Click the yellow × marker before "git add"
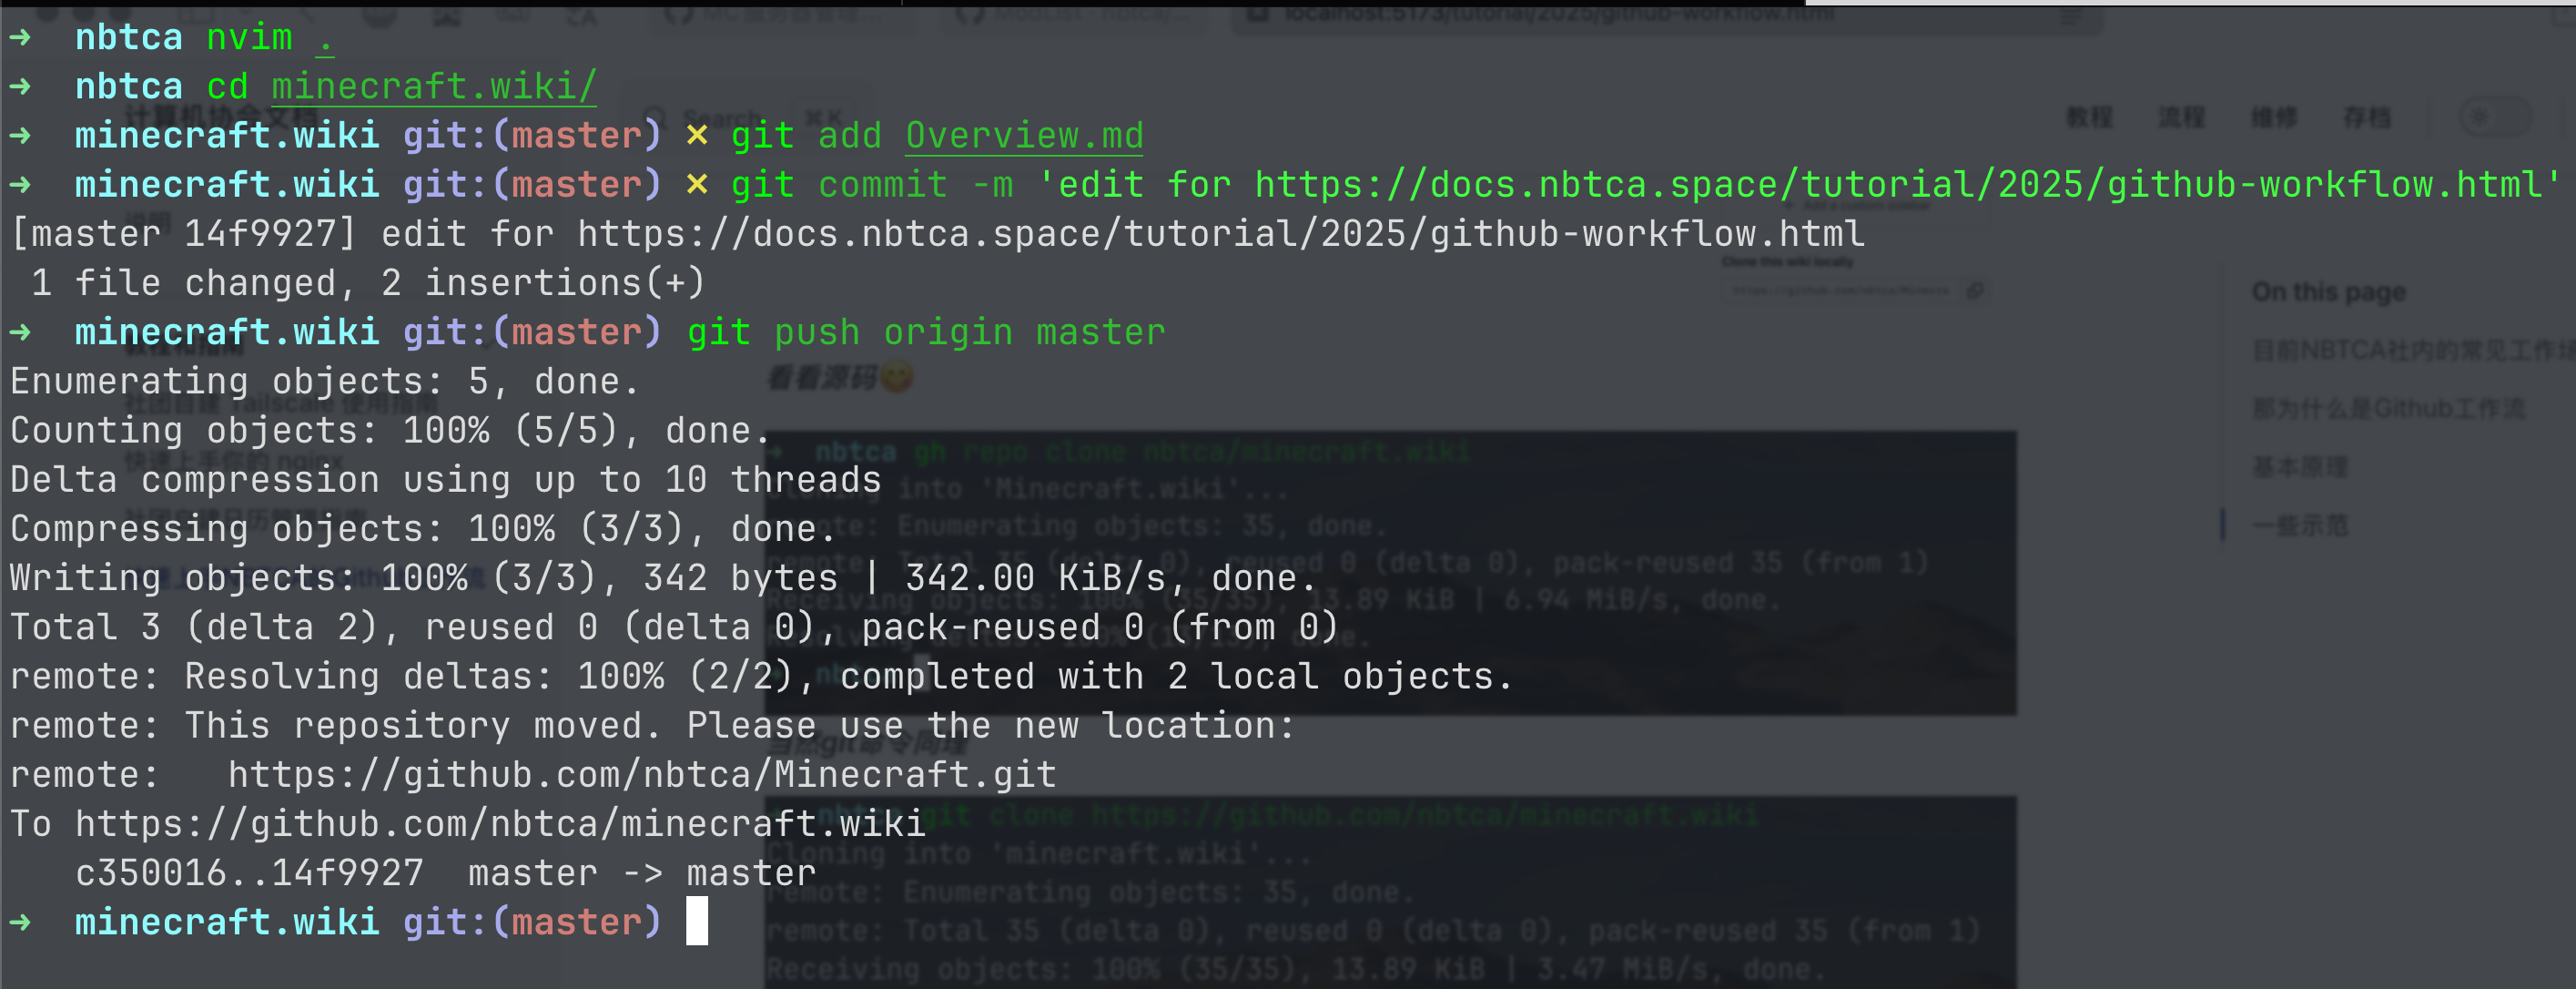2576x989 pixels. click(x=697, y=136)
